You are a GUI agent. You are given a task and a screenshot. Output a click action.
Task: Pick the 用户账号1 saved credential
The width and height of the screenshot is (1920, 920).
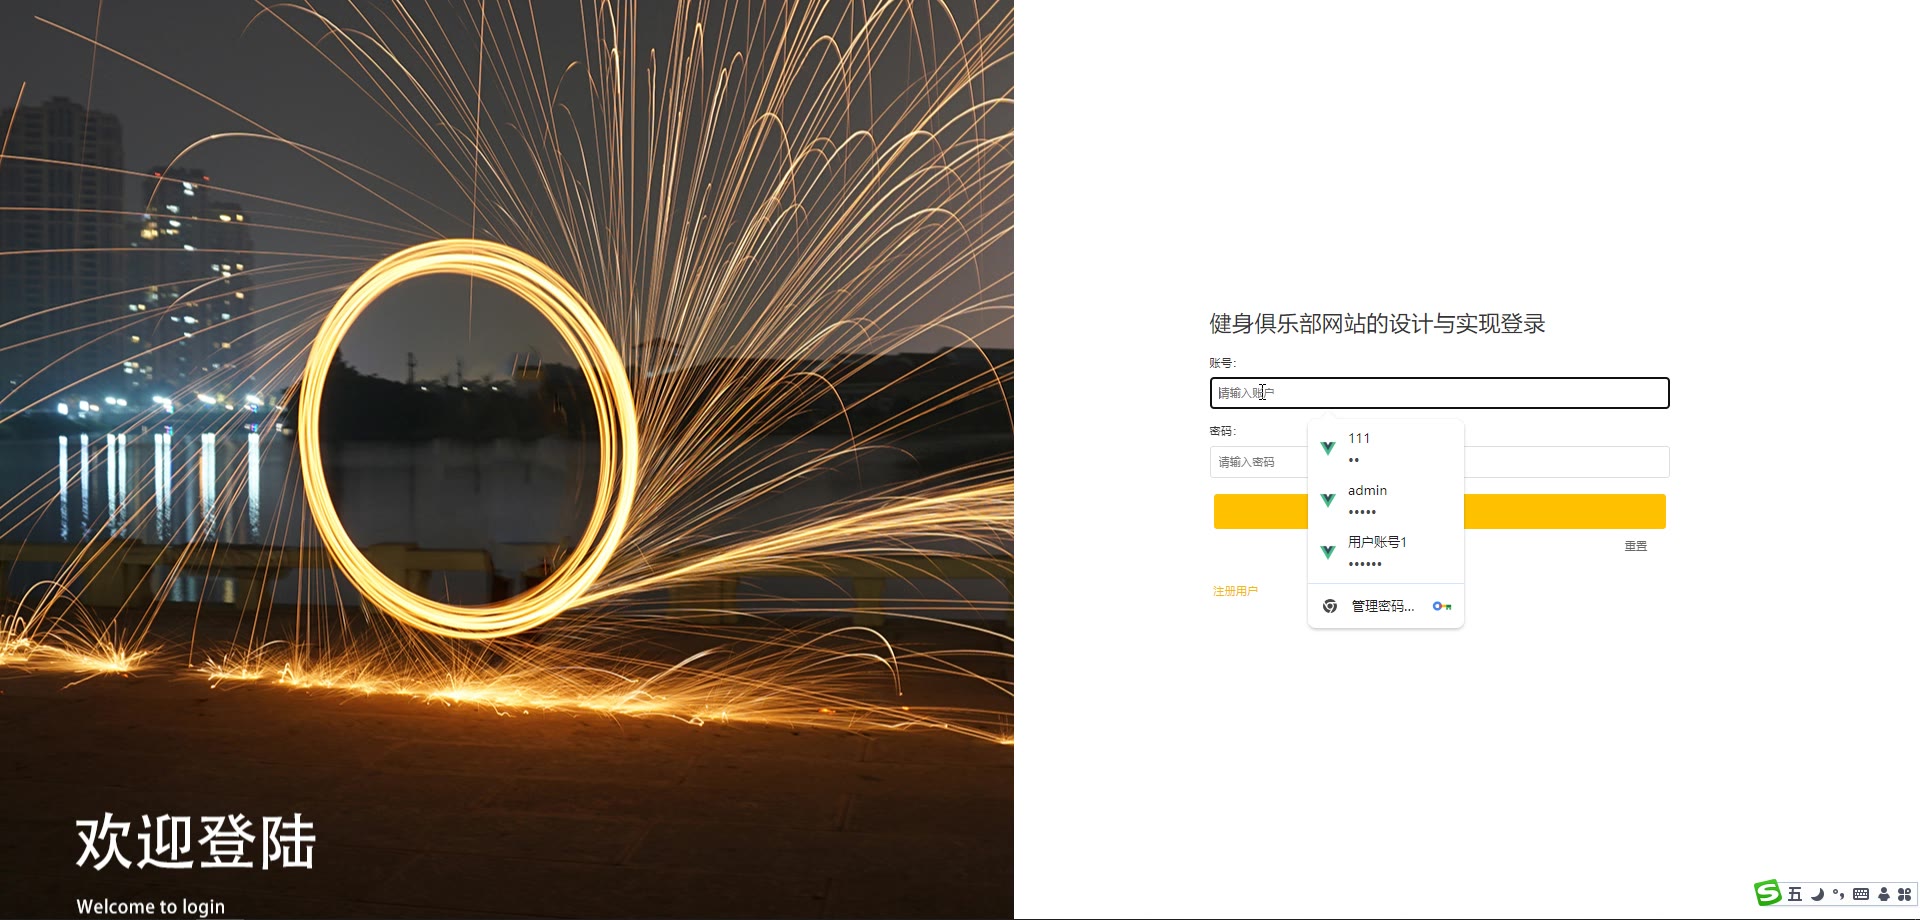[x=1386, y=552]
